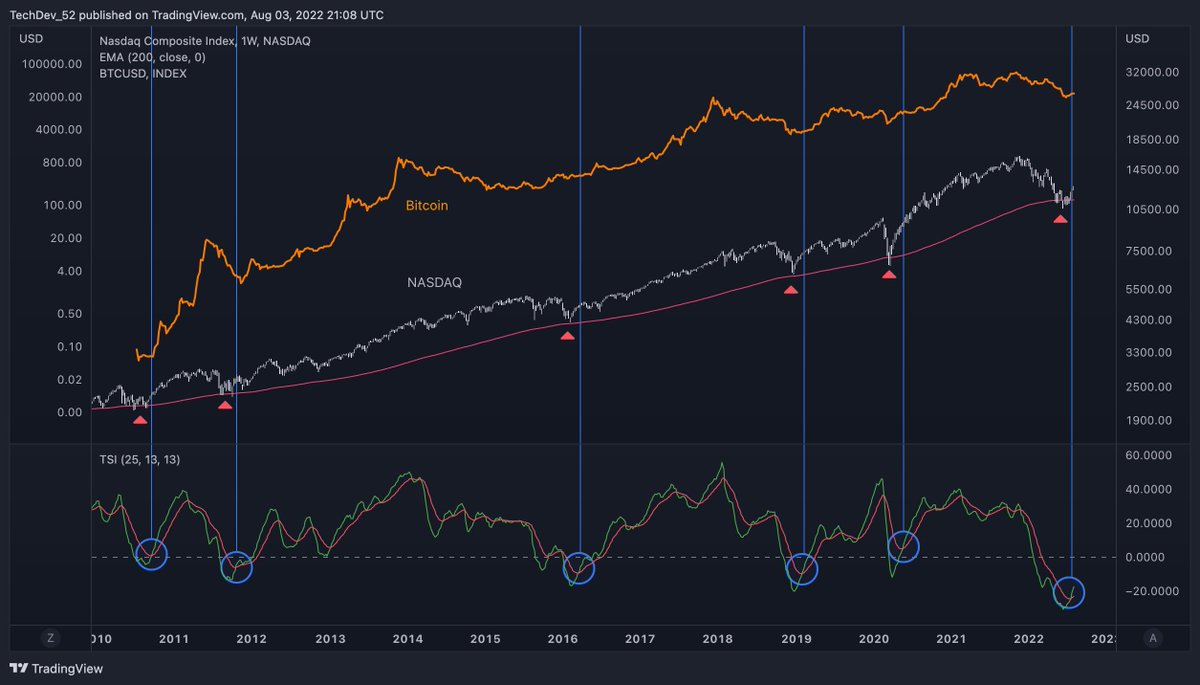Click the right USD axis label
The image size is (1200, 685).
pyautogui.click(x=1138, y=39)
